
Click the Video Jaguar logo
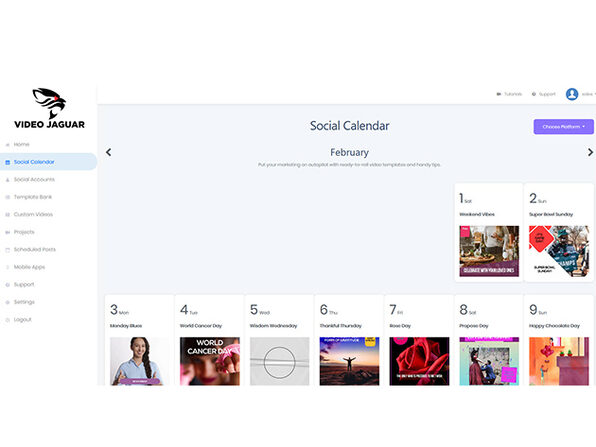[49, 109]
